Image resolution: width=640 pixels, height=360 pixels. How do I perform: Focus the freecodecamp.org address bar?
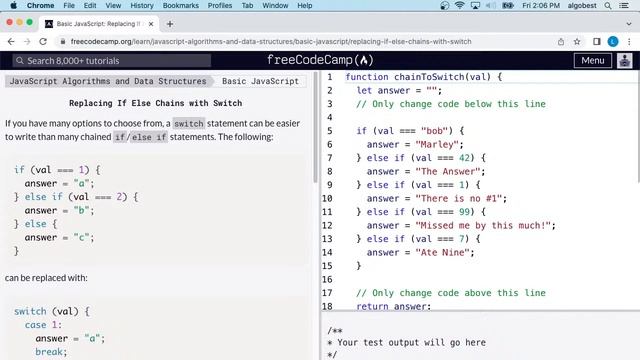pyautogui.click(x=271, y=42)
